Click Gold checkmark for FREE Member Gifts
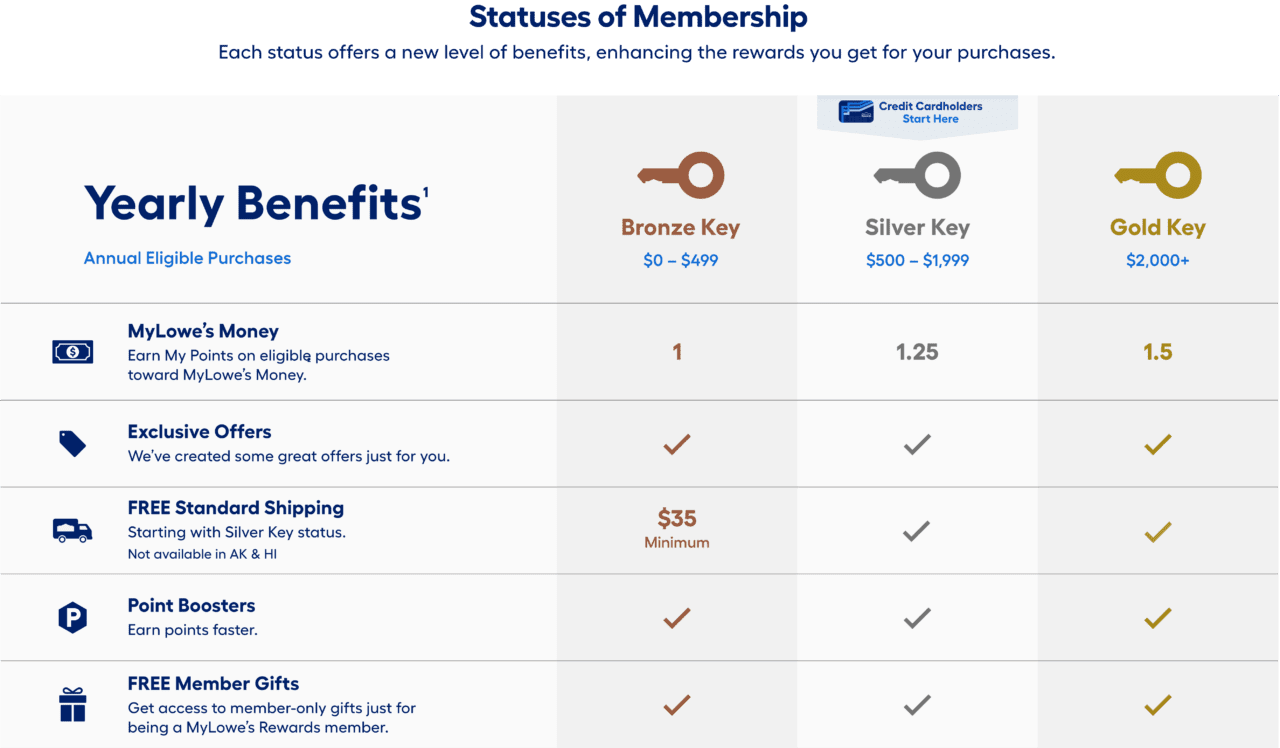 pyautogui.click(x=1157, y=705)
